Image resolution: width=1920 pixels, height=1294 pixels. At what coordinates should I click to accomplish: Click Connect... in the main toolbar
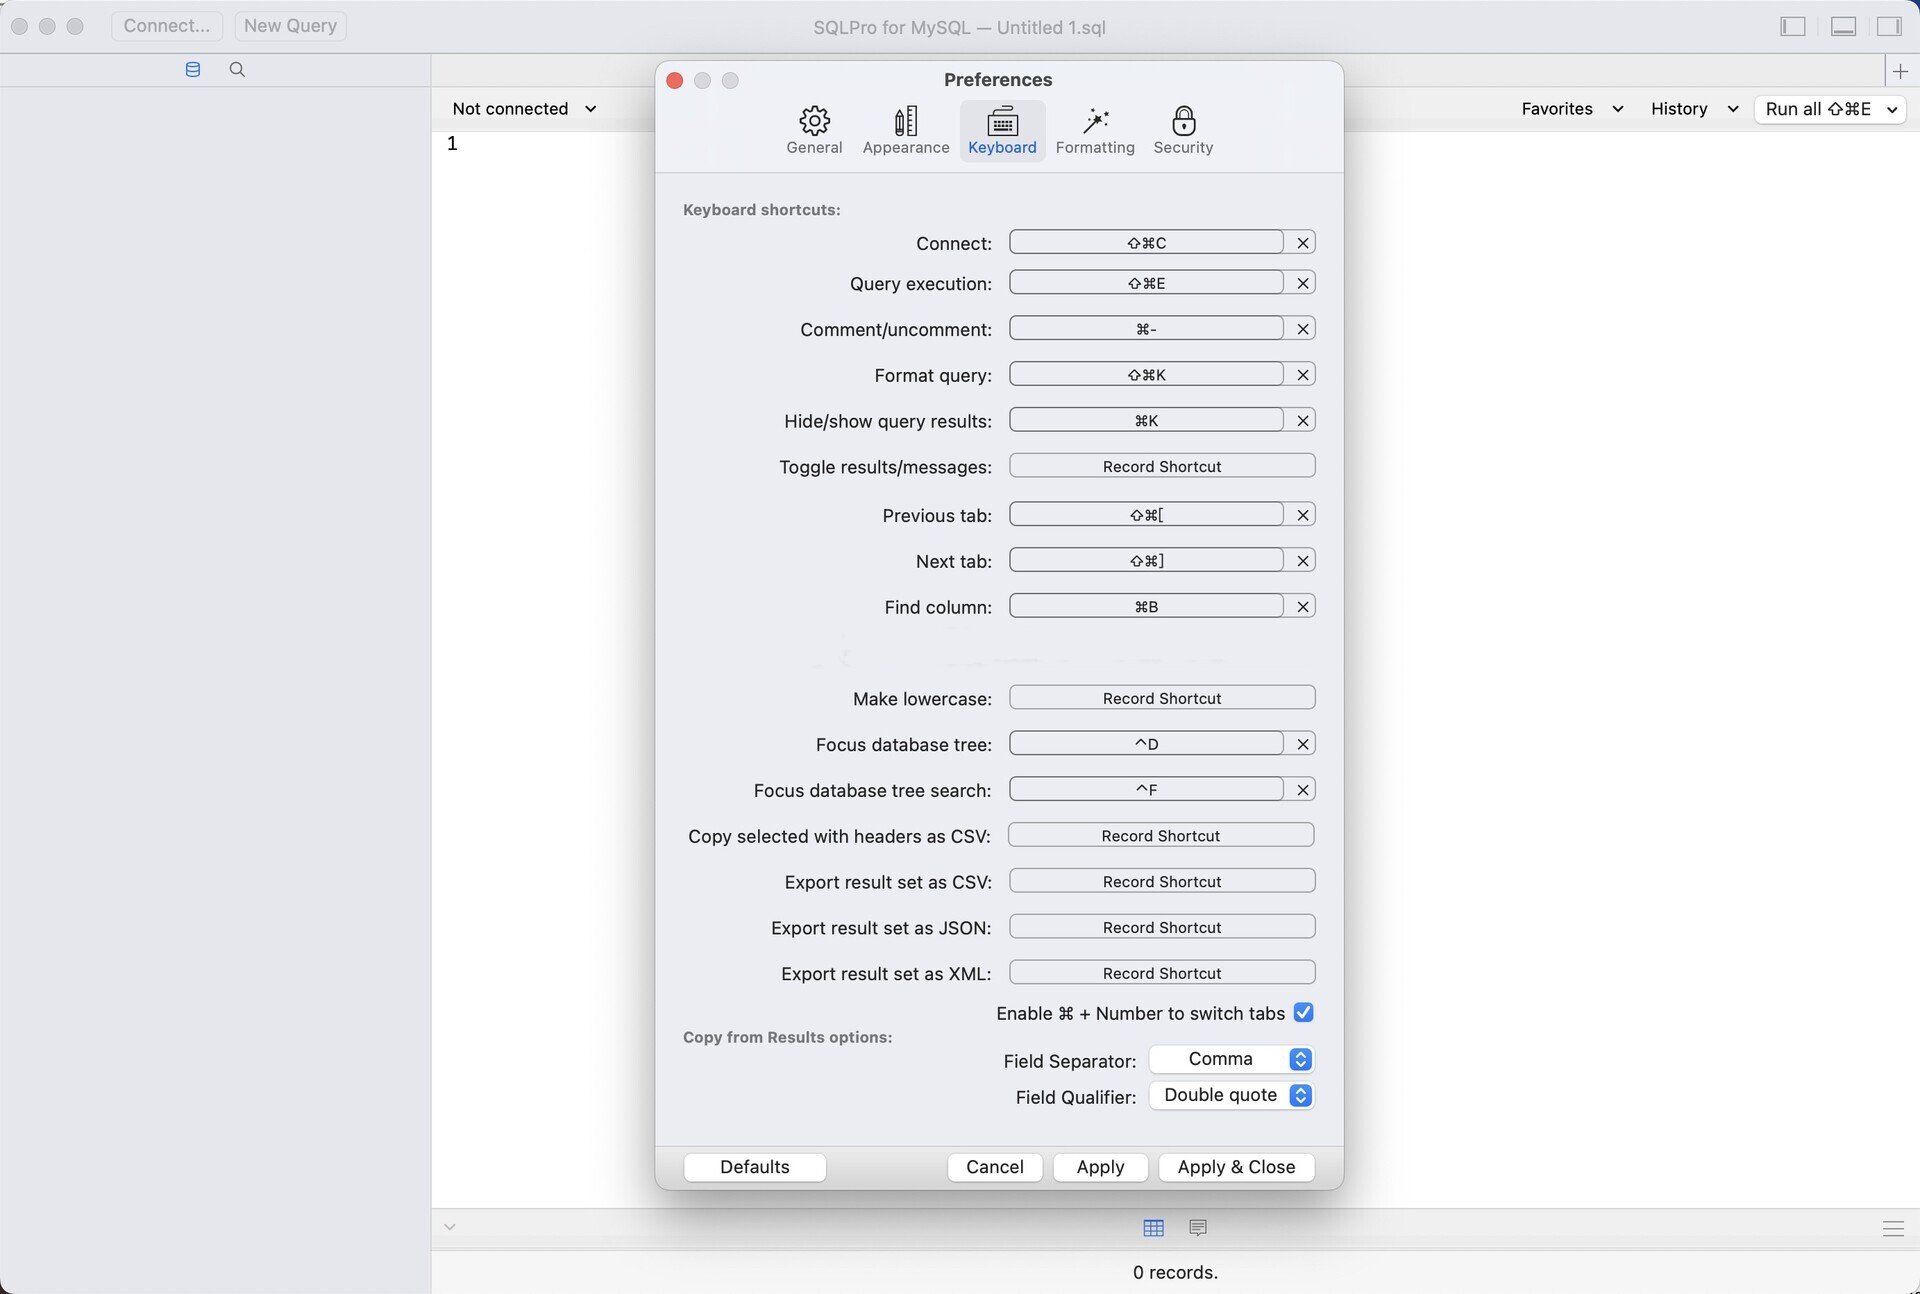167,26
